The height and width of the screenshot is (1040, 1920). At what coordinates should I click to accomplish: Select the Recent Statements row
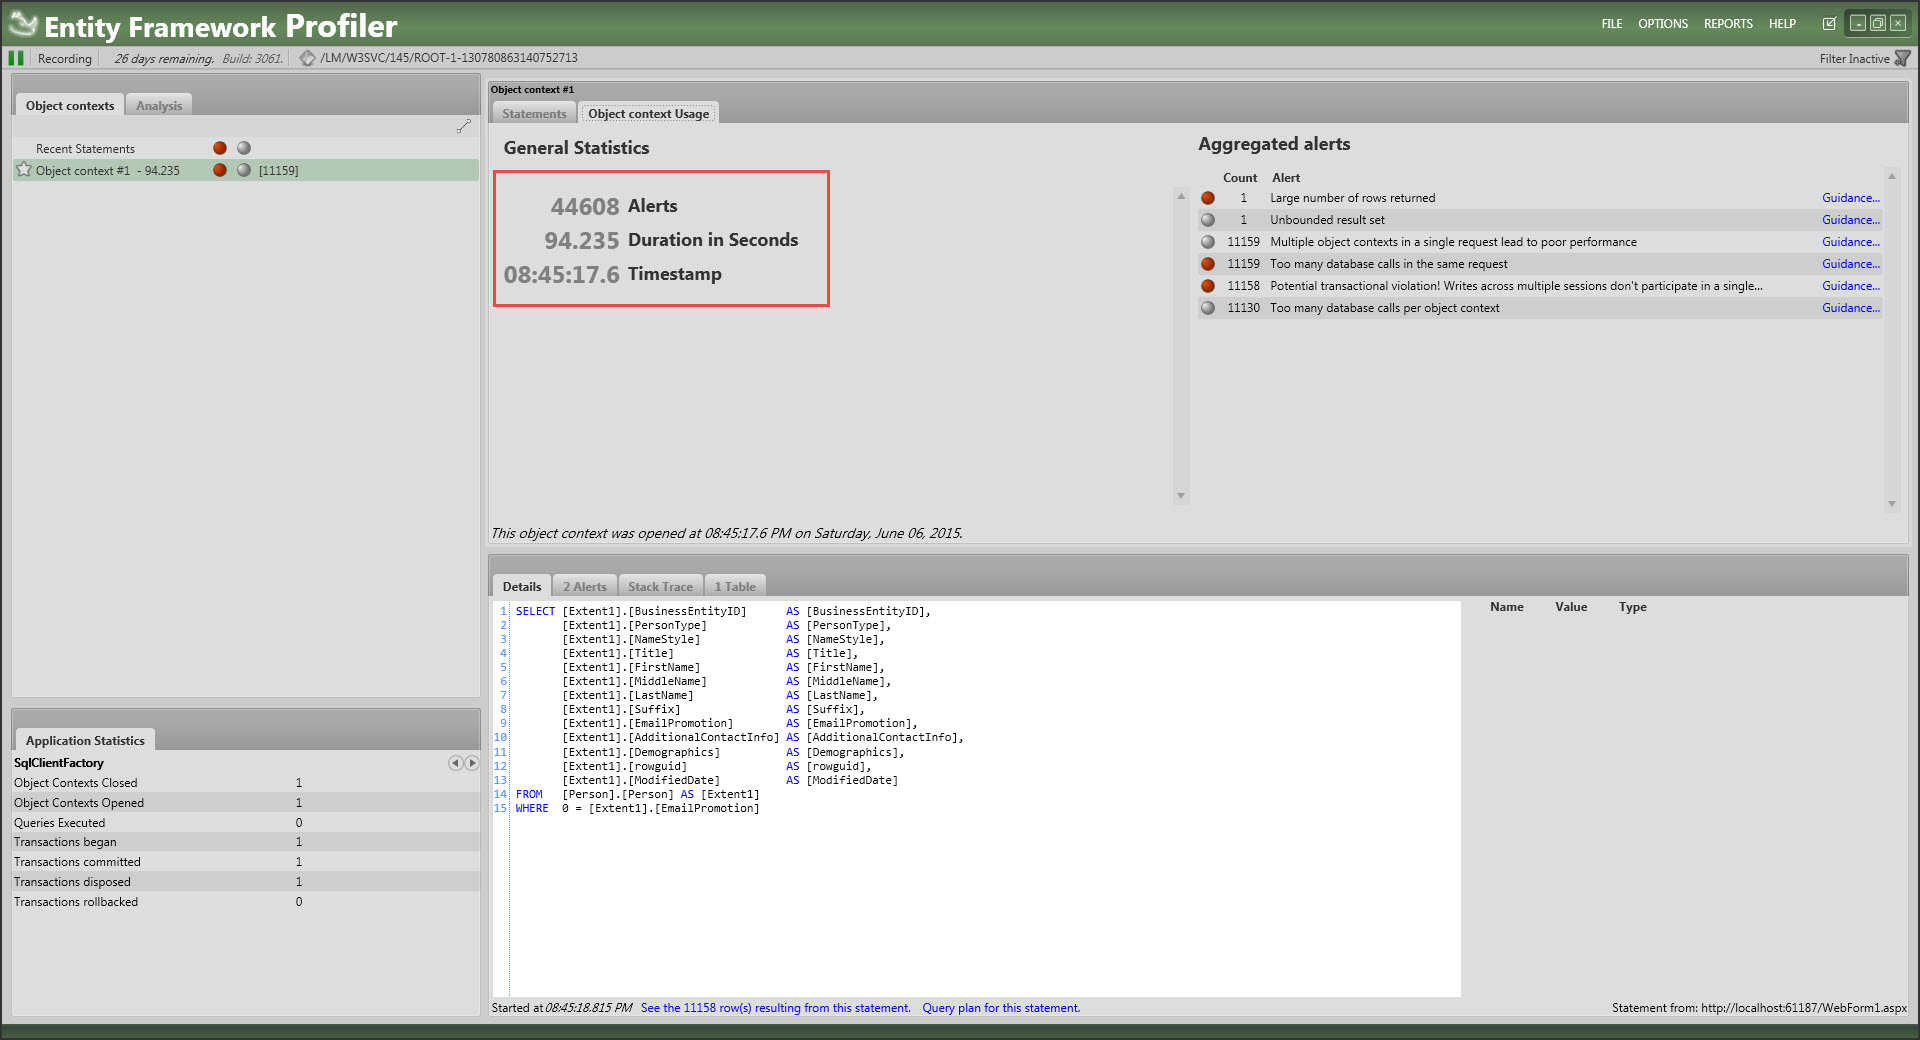point(246,148)
